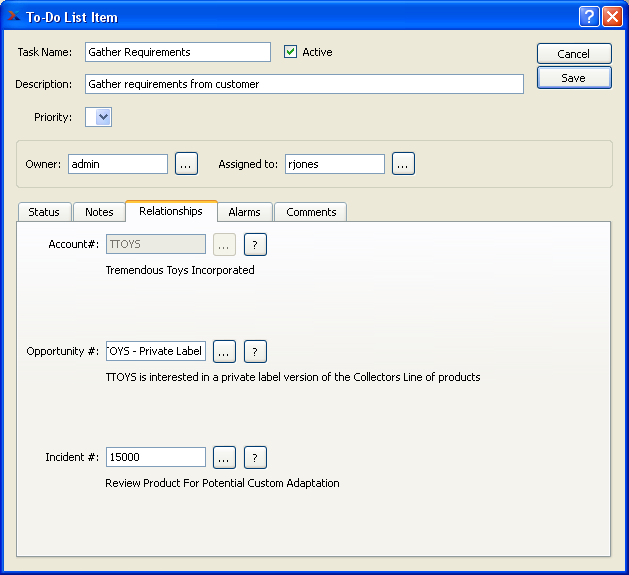Click the 'Assigned to:' label
This screenshot has width=629, height=575.
pos(248,164)
